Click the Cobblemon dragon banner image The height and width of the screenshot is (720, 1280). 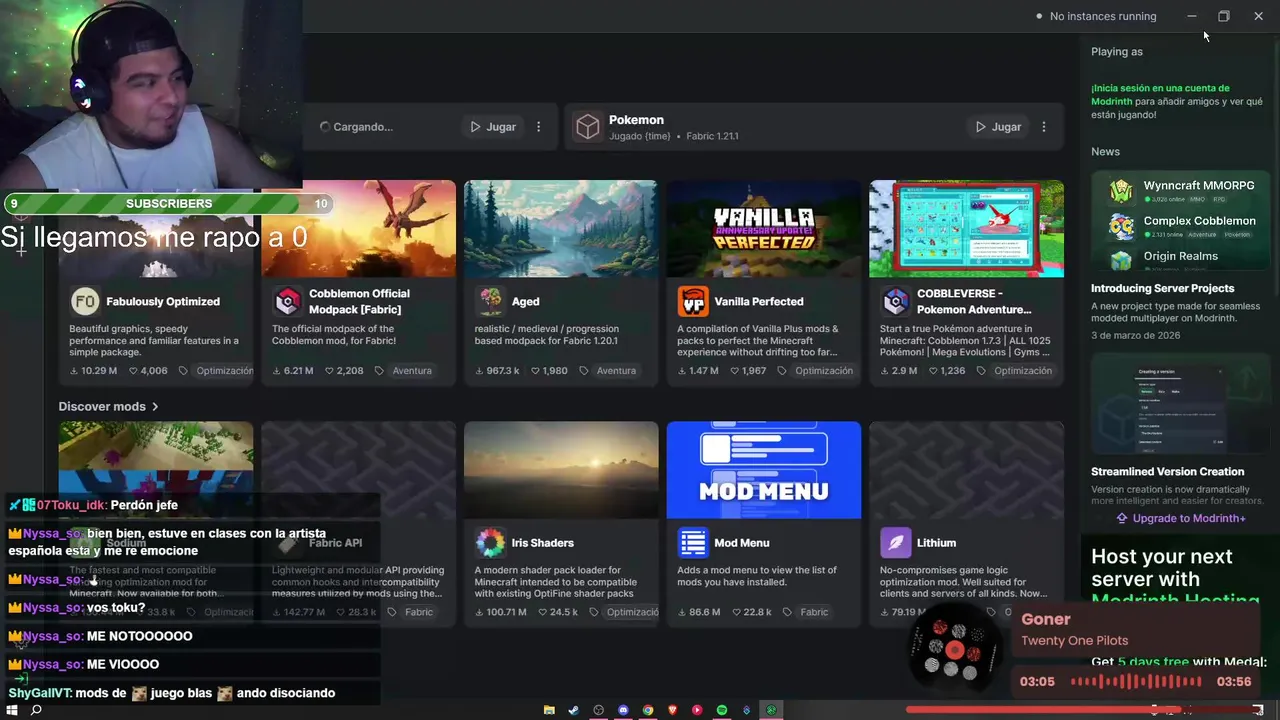[x=358, y=229]
